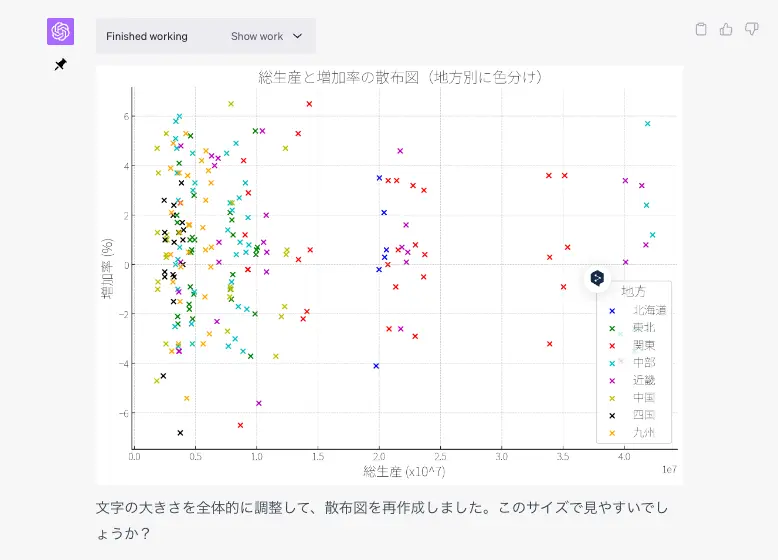Click the ChatGPT logo avatar
This screenshot has width=778, height=560.
coord(60,32)
